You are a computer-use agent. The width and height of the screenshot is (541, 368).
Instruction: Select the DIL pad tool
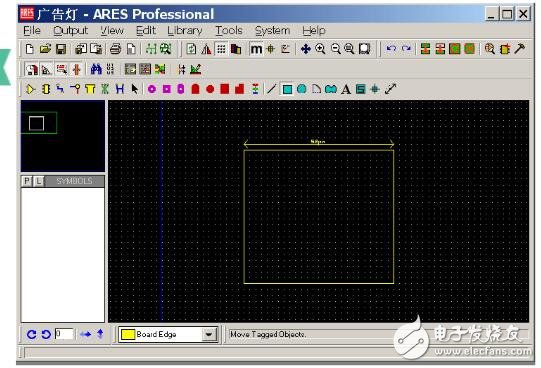[181, 89]
